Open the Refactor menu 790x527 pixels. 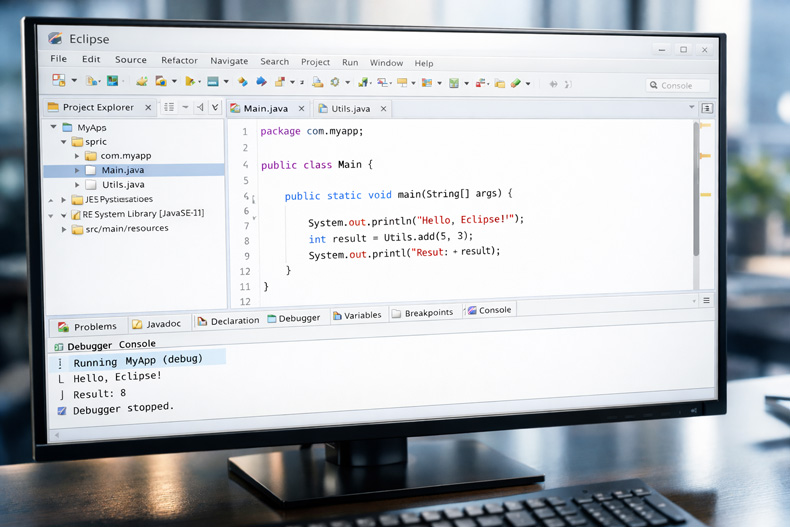coord(179,60)
